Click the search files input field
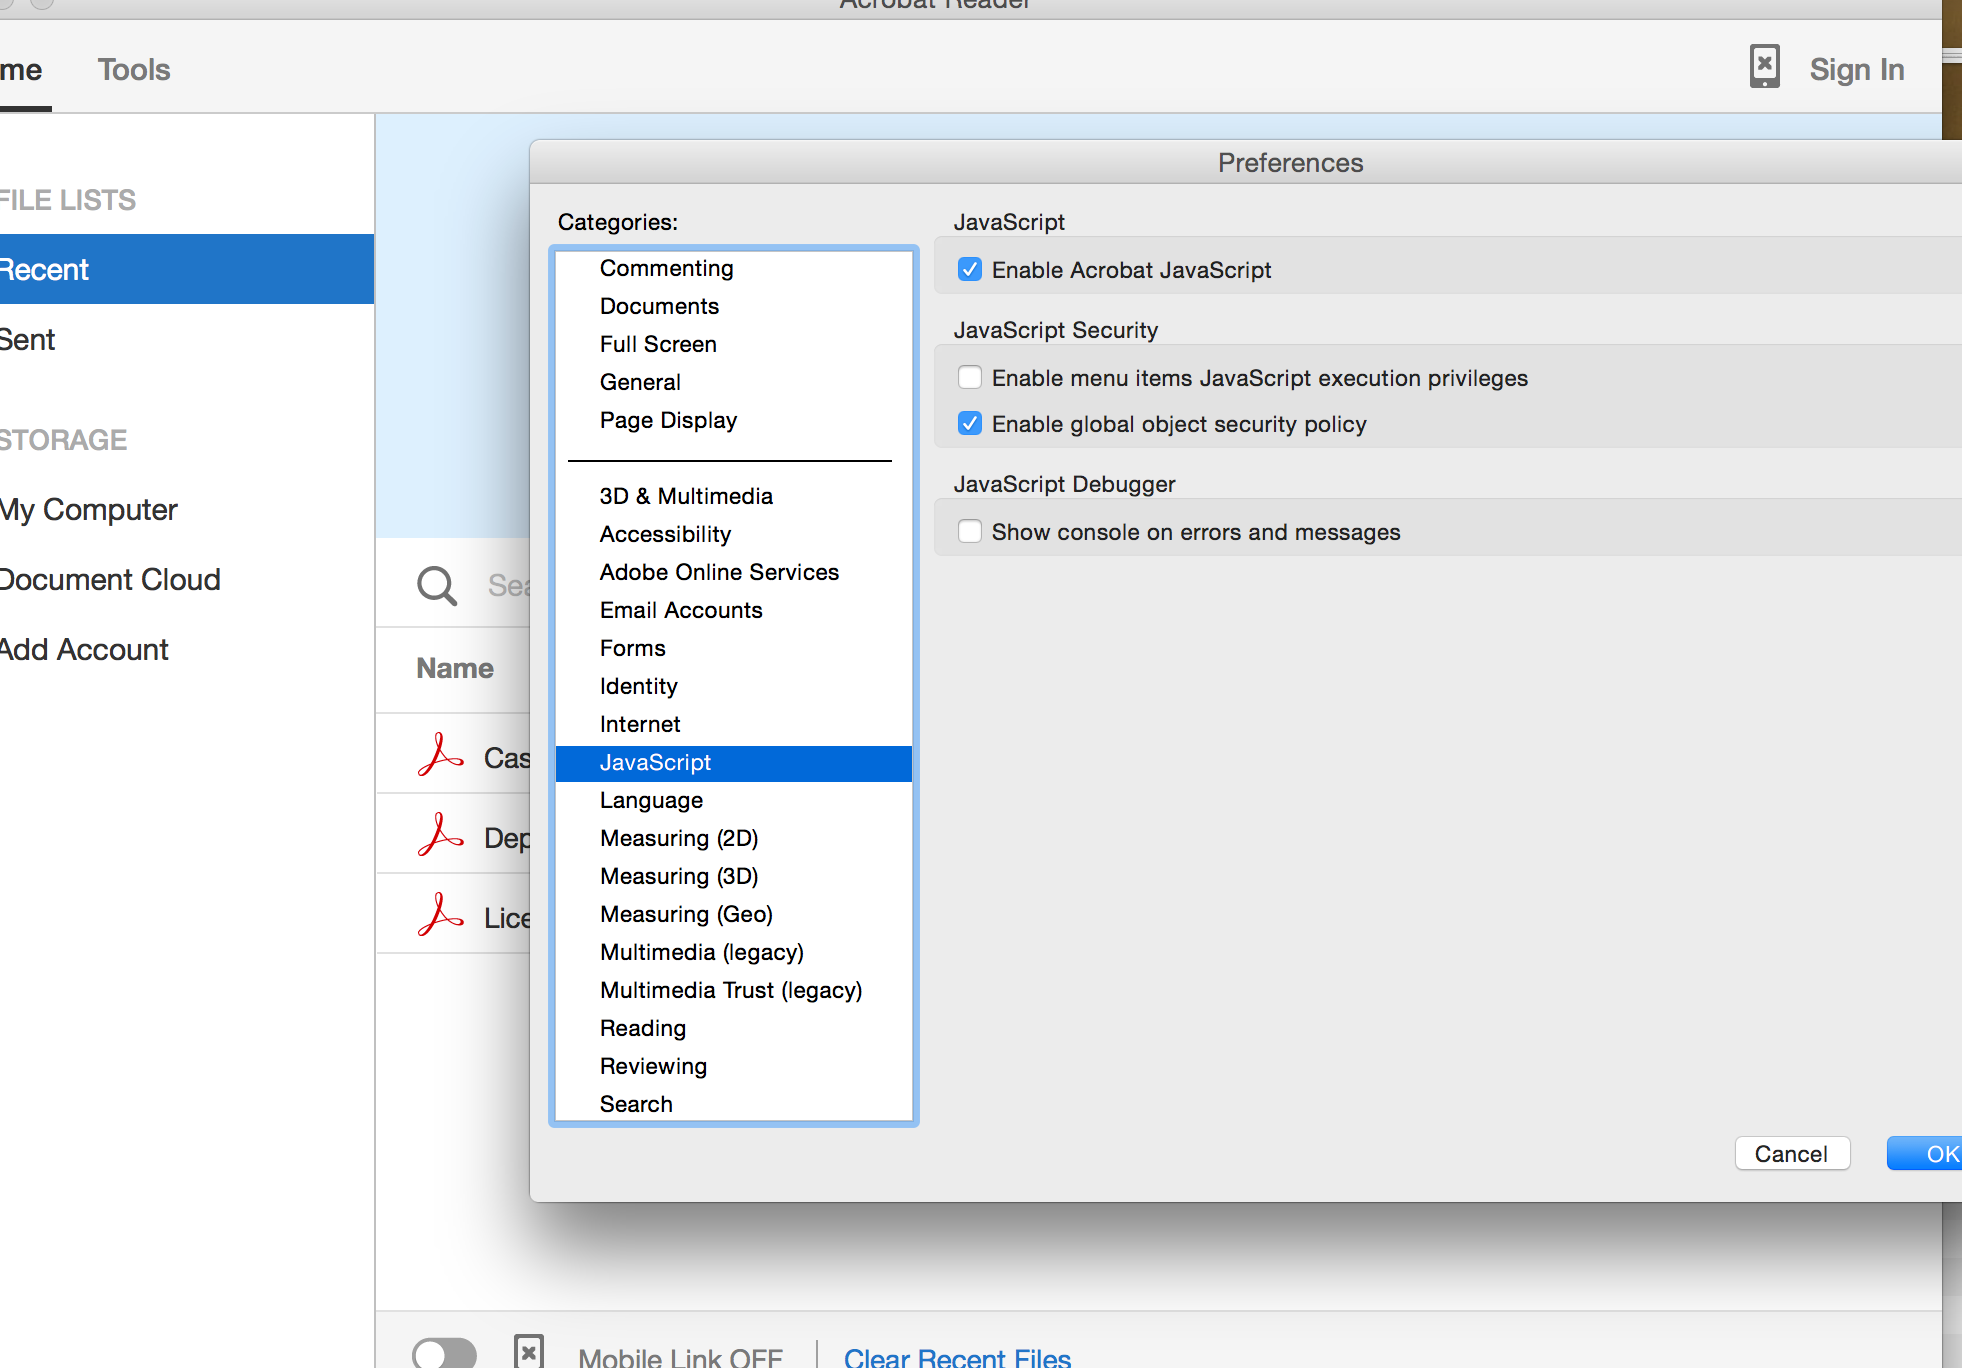The height and width of the screenshot is (1368, 1962). pyautogui.click(x=507, y=586)
